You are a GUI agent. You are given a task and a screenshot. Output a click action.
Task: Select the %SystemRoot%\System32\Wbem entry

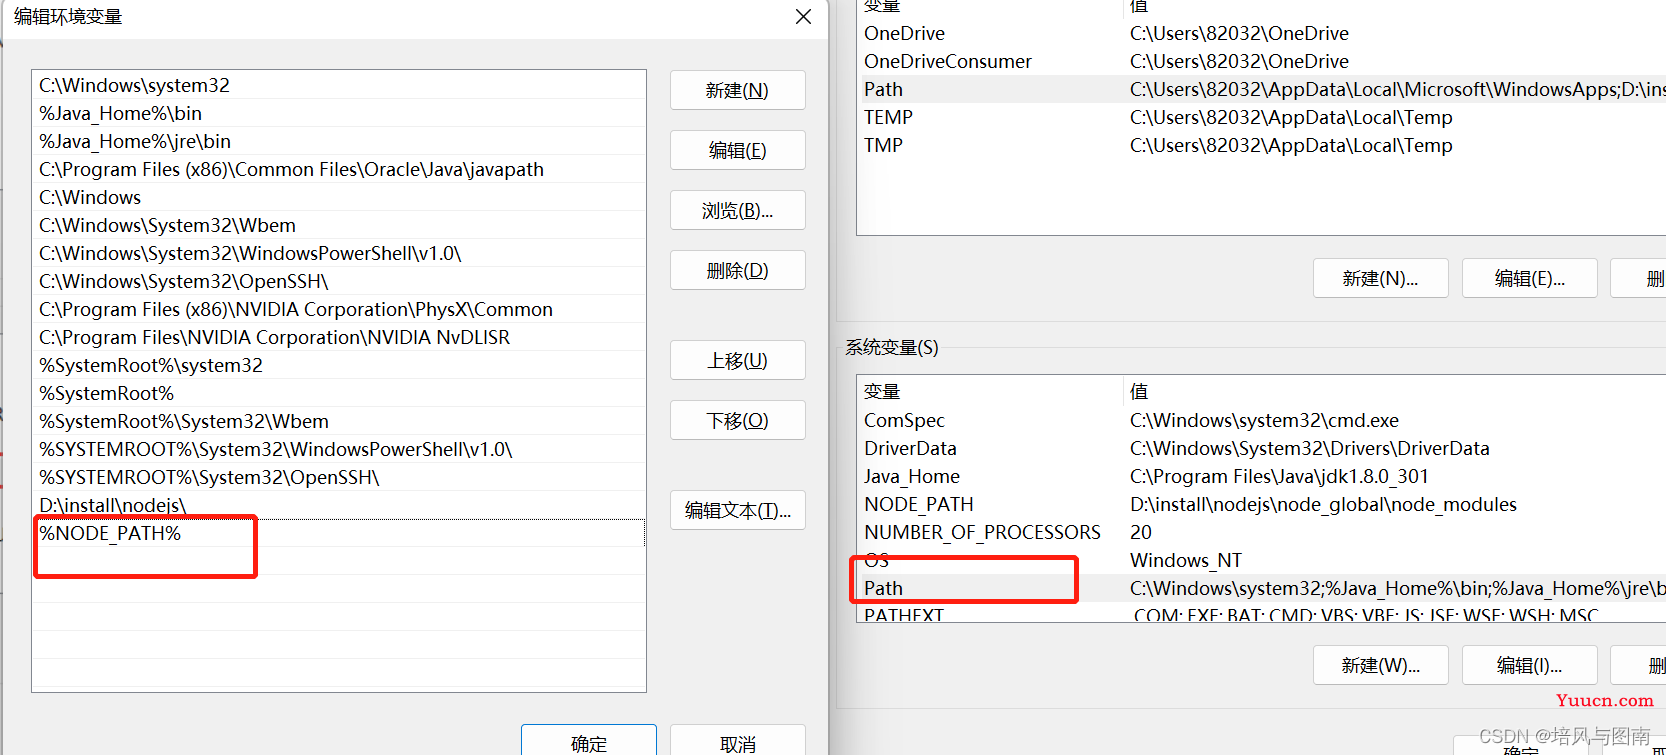[x=339, y=421]
